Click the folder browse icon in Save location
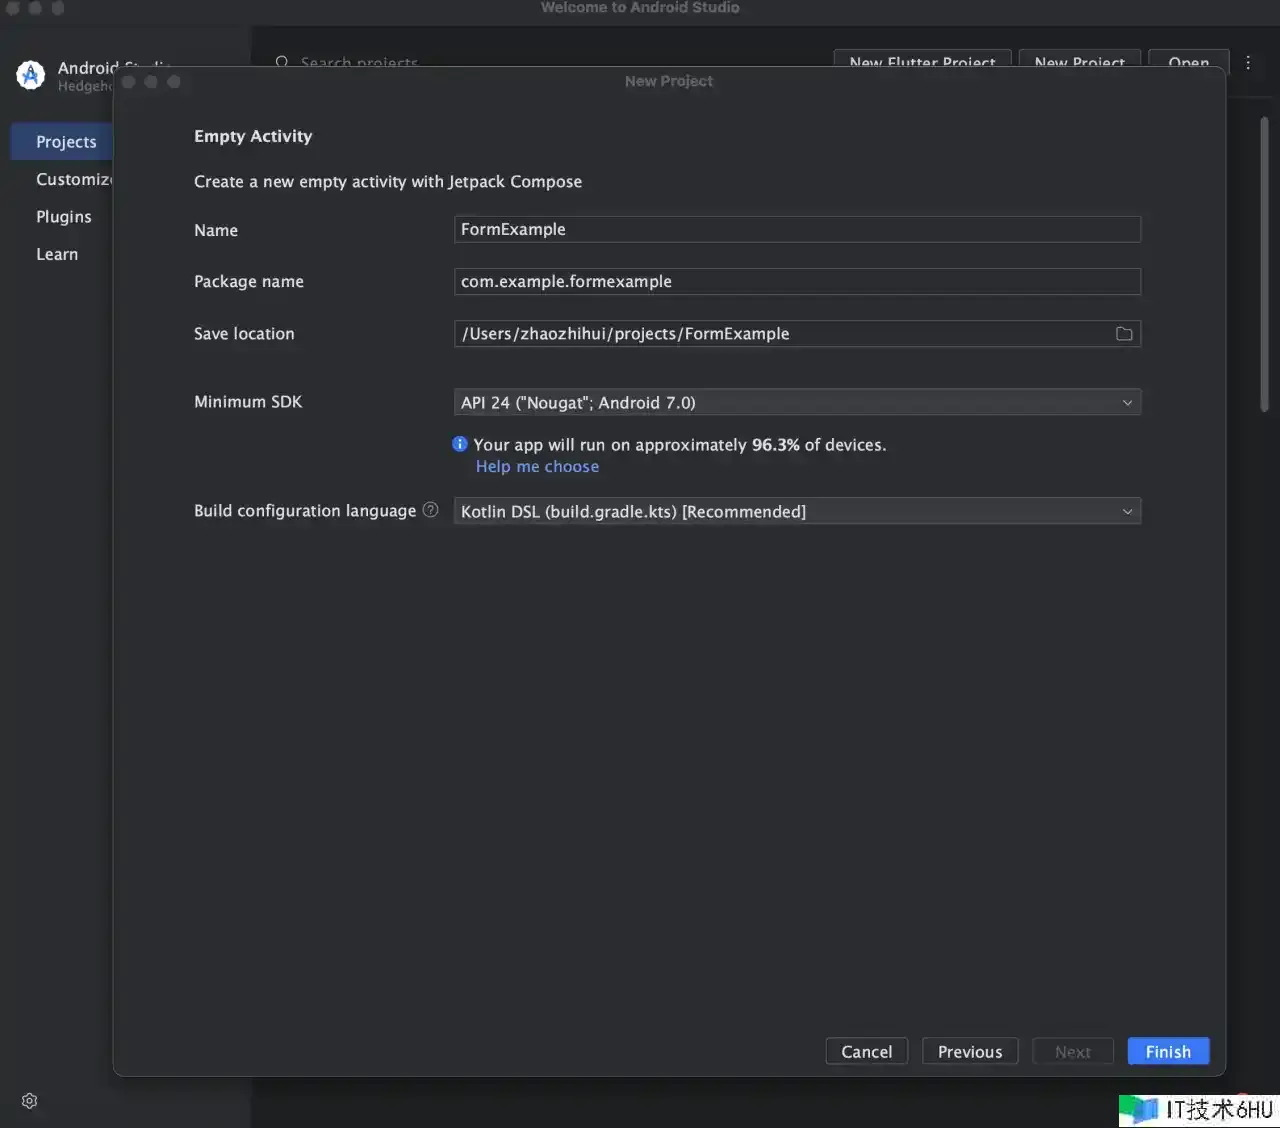 point(1124,334)
